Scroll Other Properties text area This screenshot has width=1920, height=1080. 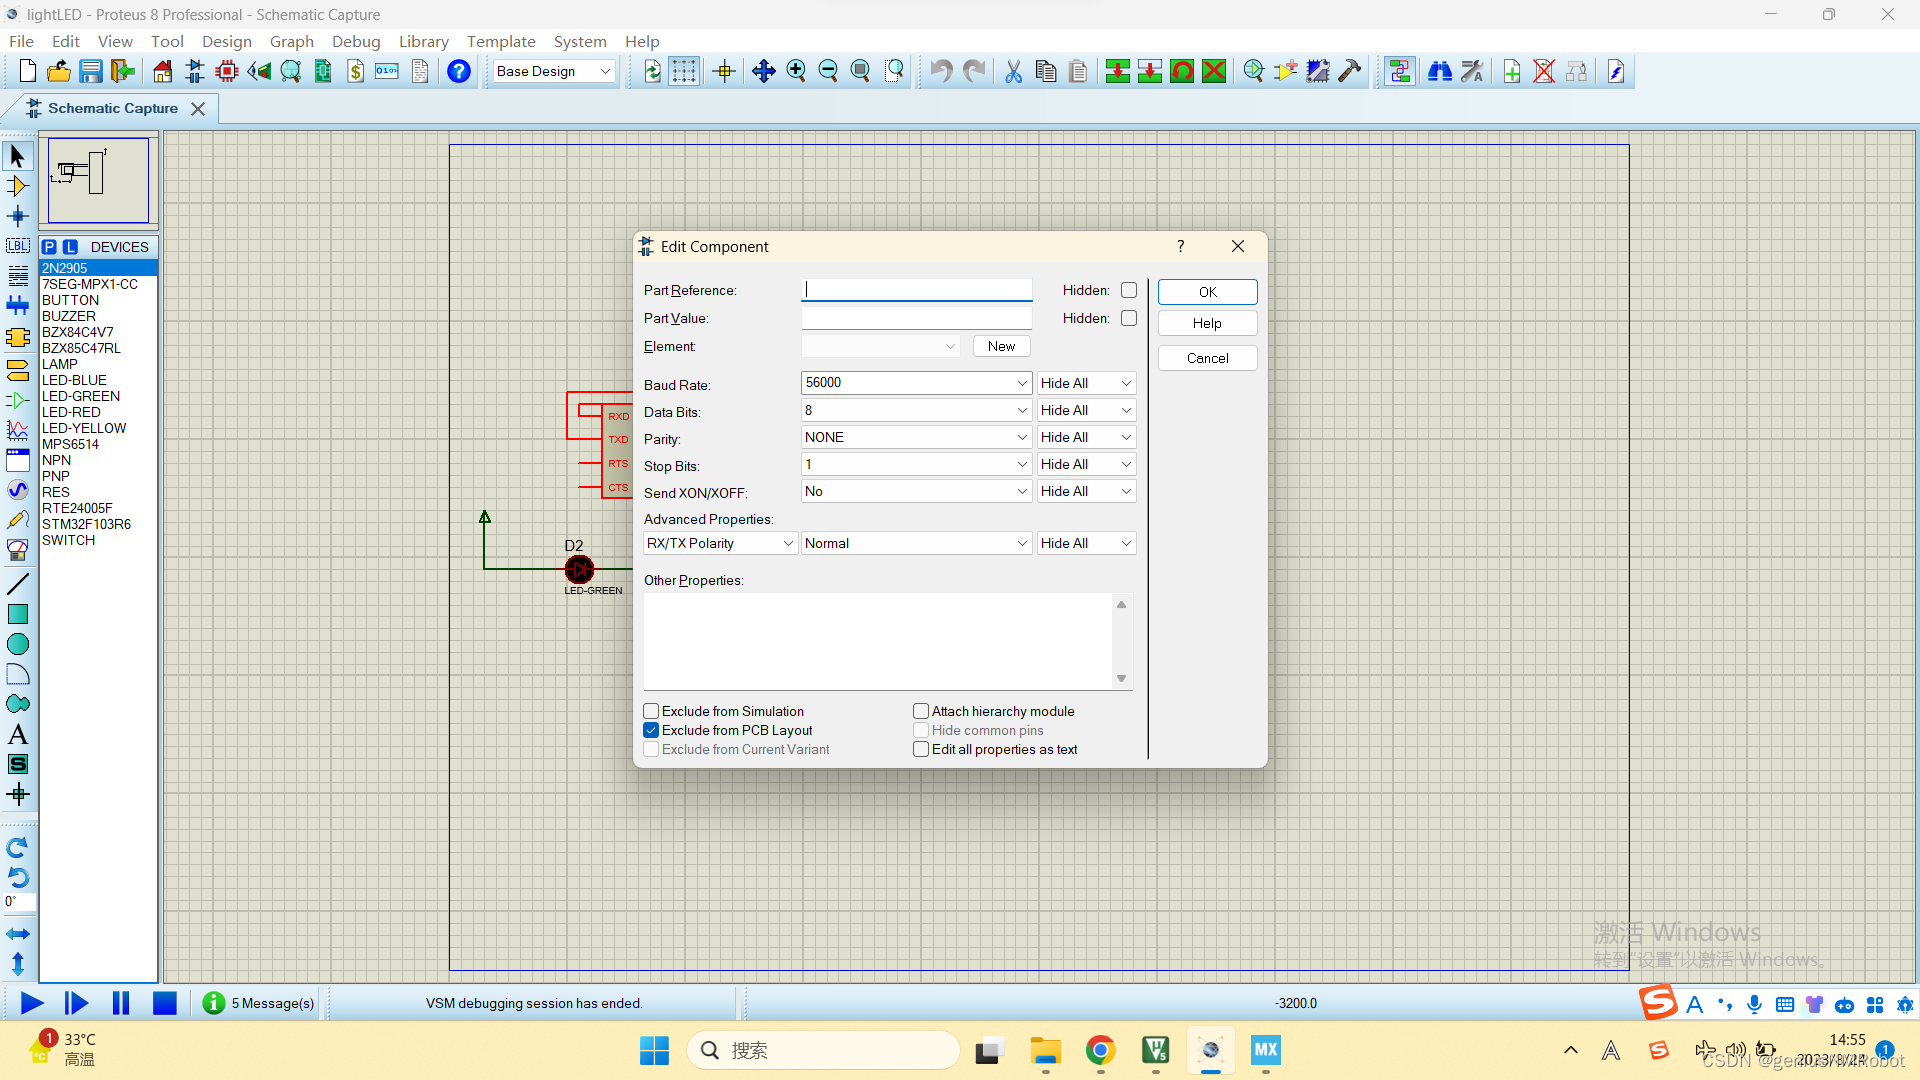(1120, 640)
